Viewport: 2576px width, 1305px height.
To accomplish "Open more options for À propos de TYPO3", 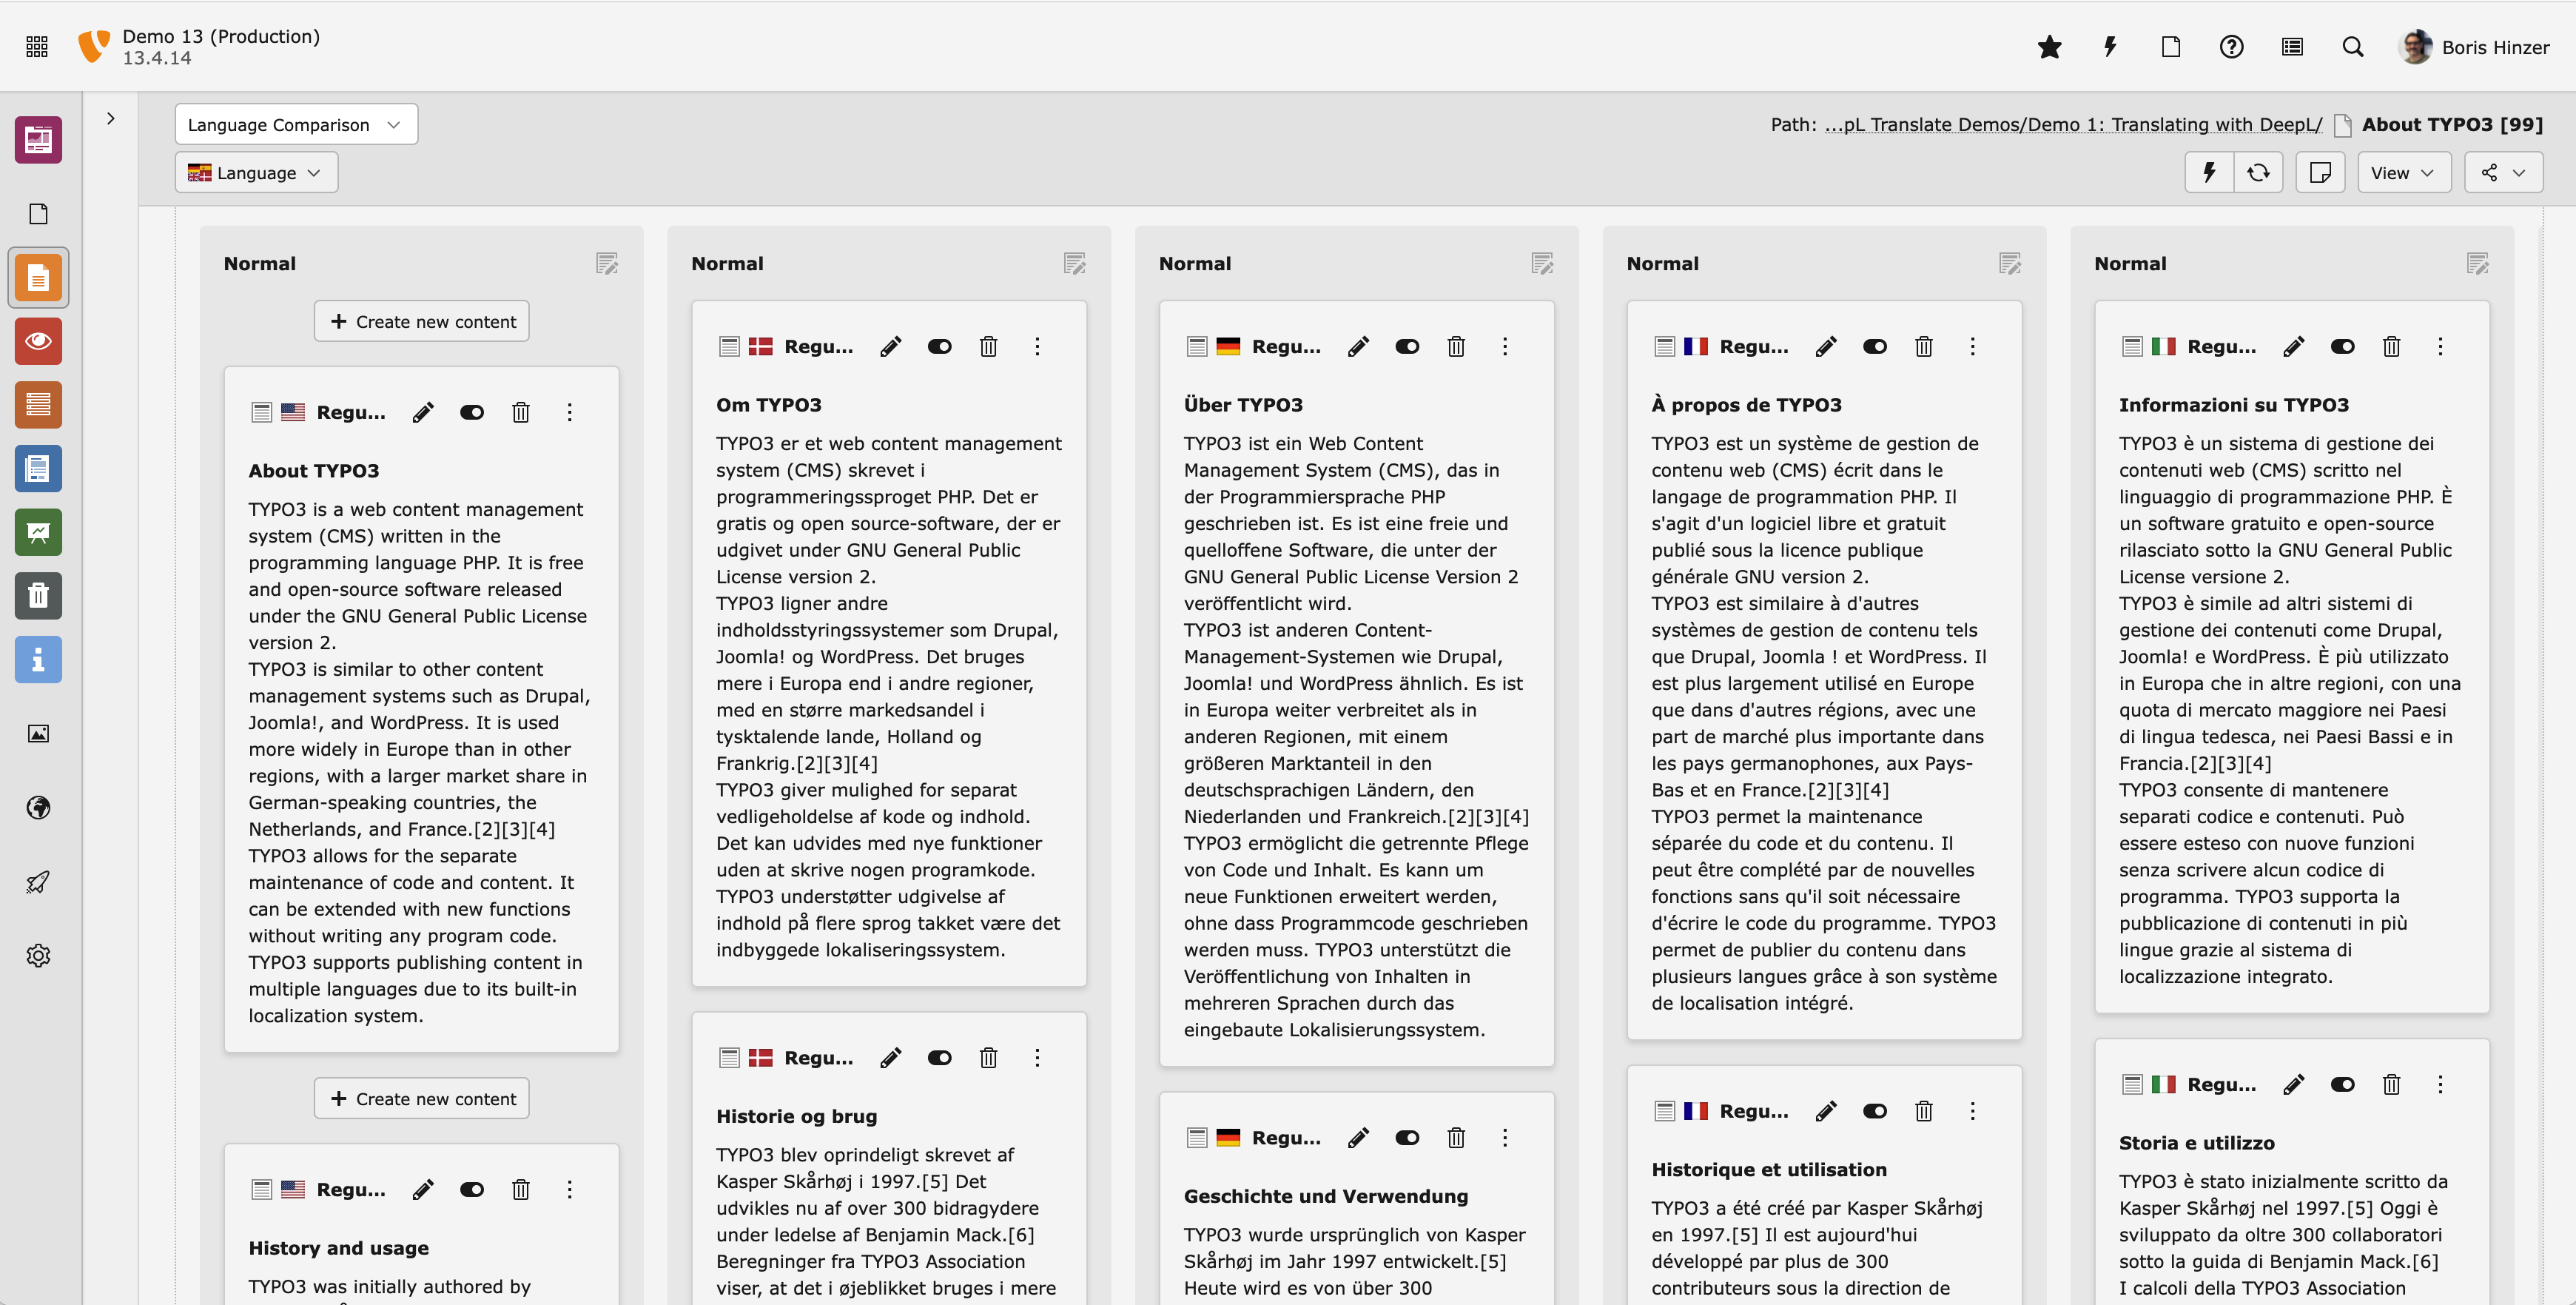I will [1973, 346].
